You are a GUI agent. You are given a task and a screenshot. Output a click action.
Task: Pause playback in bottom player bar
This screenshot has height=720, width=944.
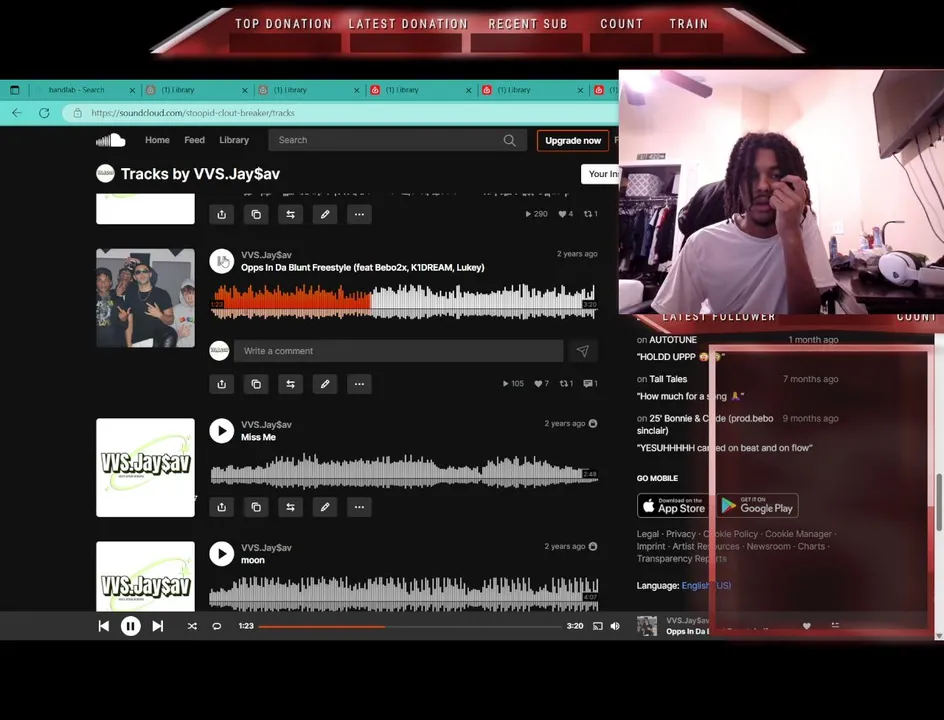[131, 626]
